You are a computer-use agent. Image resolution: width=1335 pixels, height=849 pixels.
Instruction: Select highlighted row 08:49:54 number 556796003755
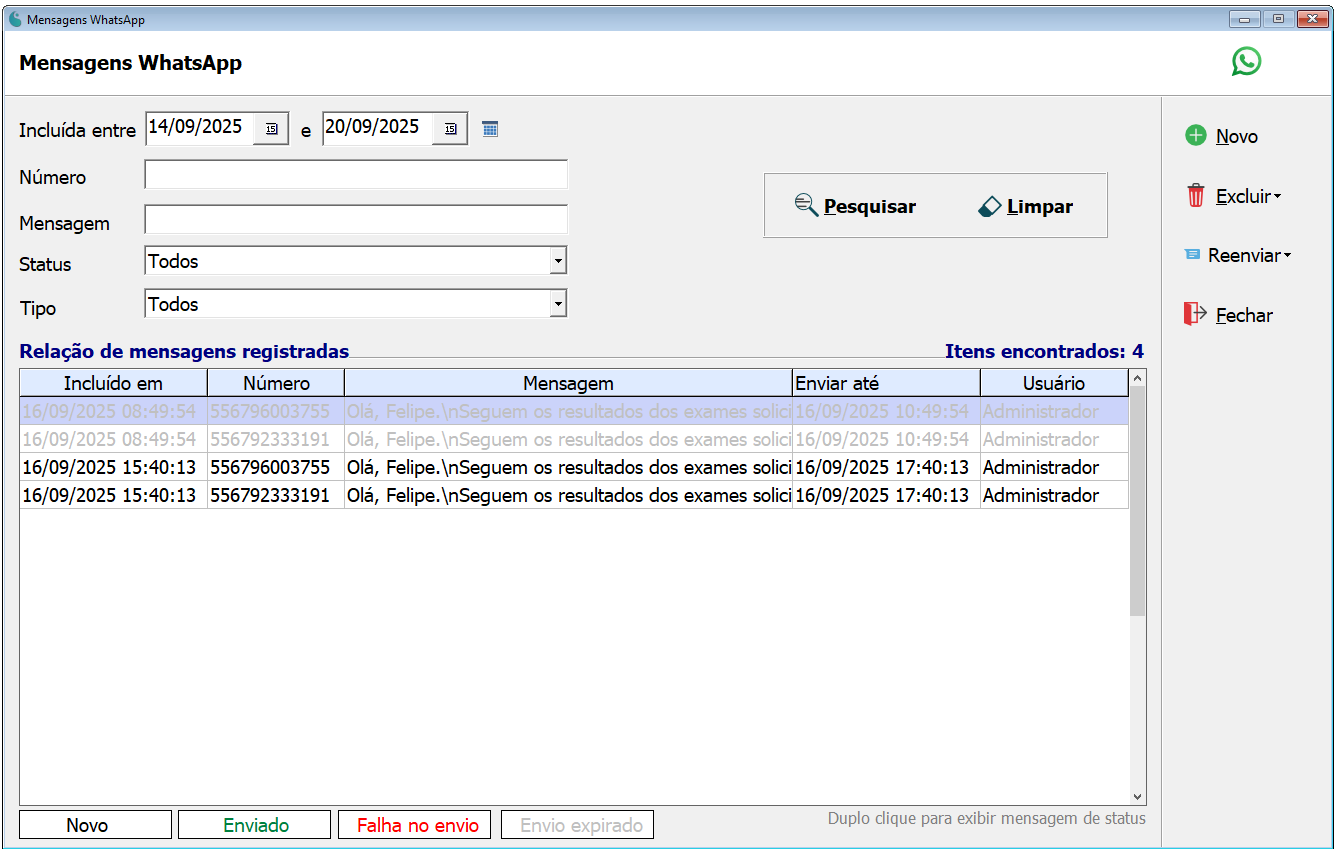(x=574, y=411)
